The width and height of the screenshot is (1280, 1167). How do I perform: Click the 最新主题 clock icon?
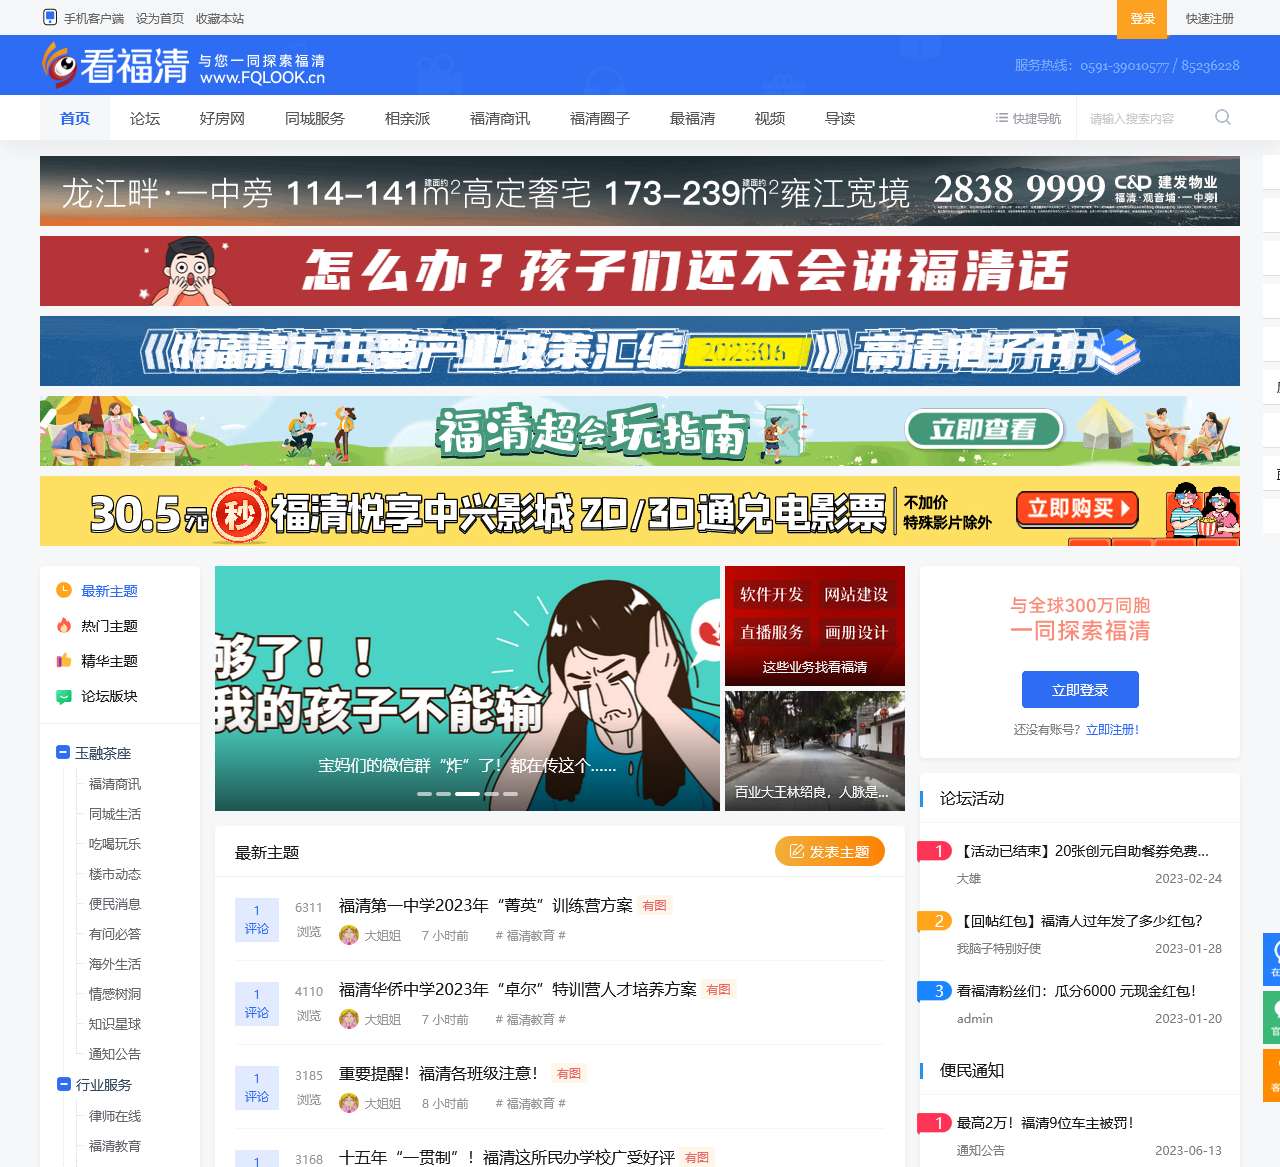tap(64, 590)
